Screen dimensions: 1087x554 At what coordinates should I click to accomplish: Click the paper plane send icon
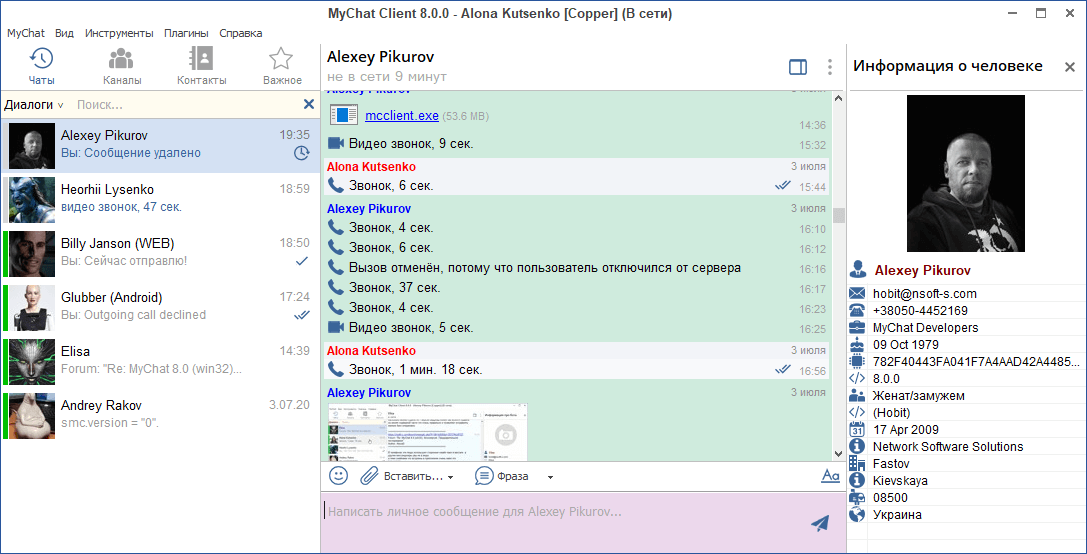click(820, 522)
